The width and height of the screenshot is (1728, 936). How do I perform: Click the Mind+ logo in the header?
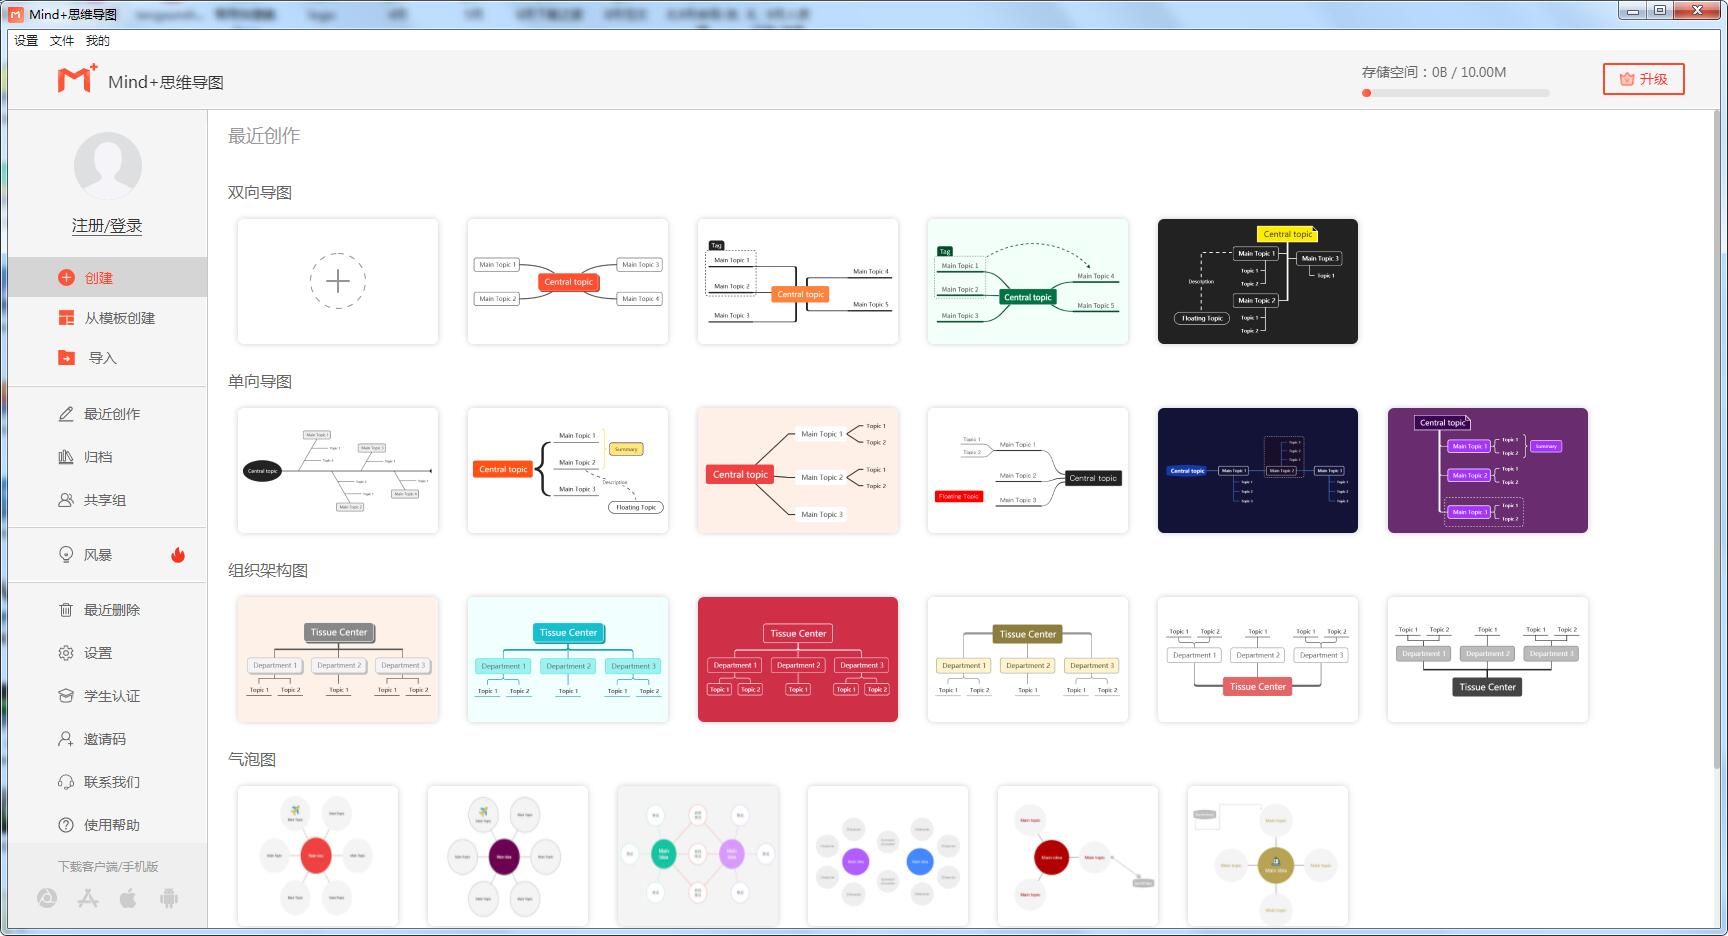[x=77, y=80]
